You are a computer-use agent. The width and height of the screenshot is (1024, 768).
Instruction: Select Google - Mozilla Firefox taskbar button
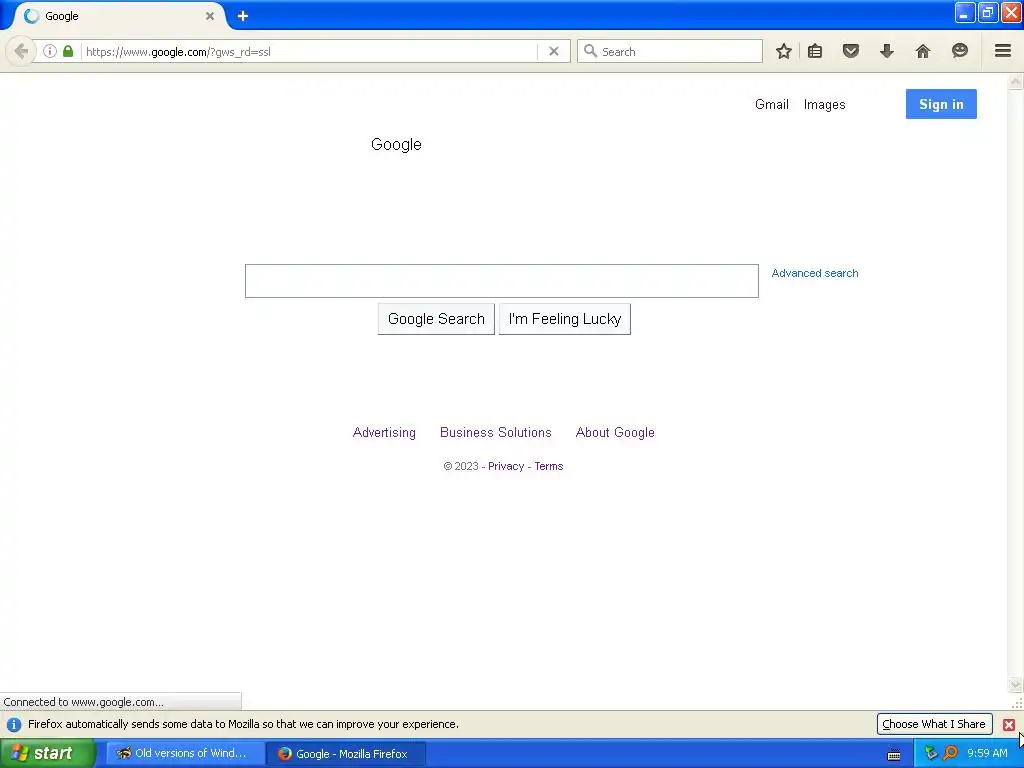(346, 754)
